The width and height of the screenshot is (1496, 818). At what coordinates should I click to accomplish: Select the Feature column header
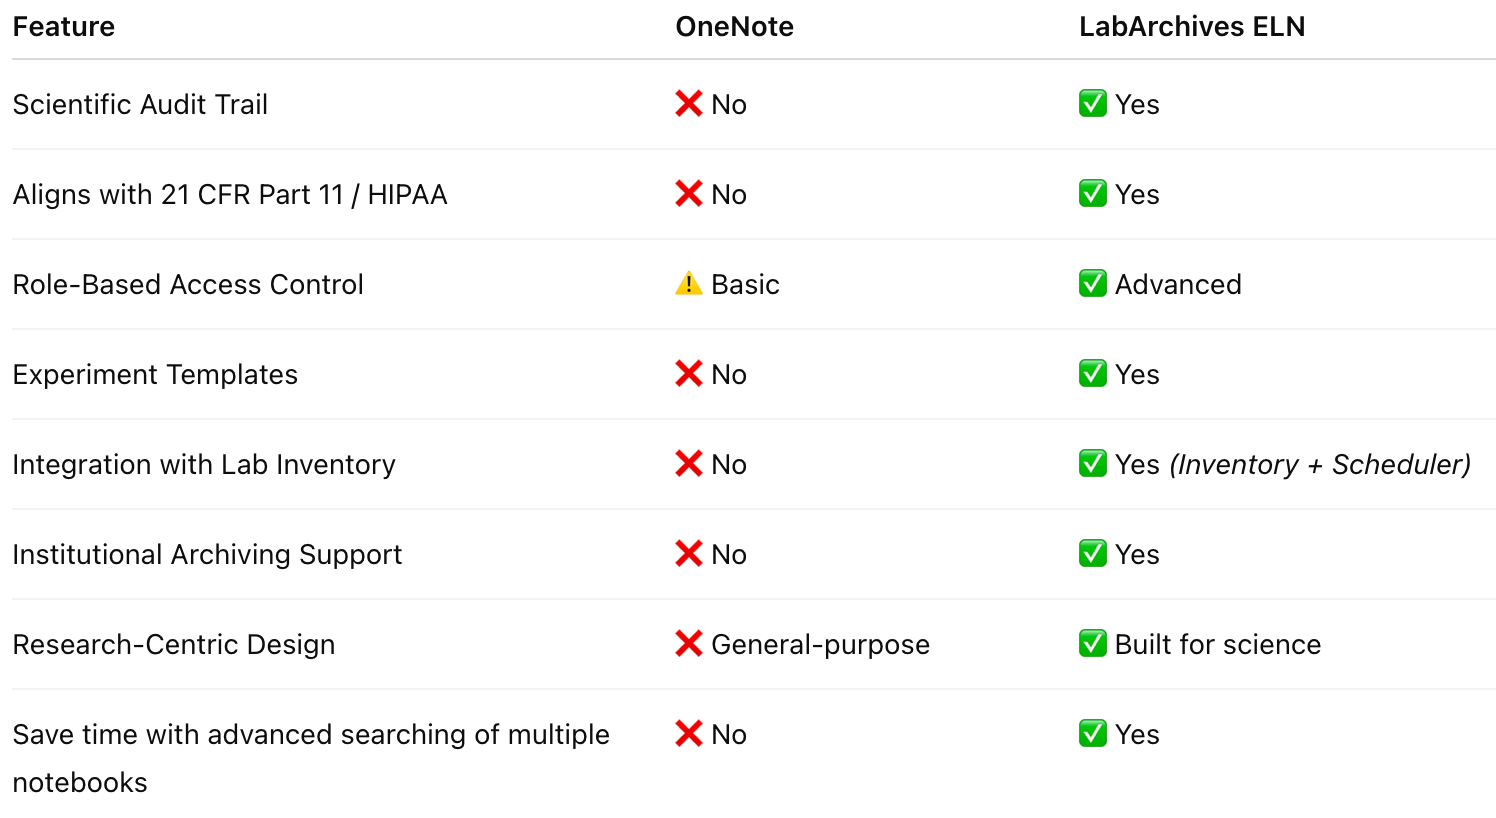64,27
